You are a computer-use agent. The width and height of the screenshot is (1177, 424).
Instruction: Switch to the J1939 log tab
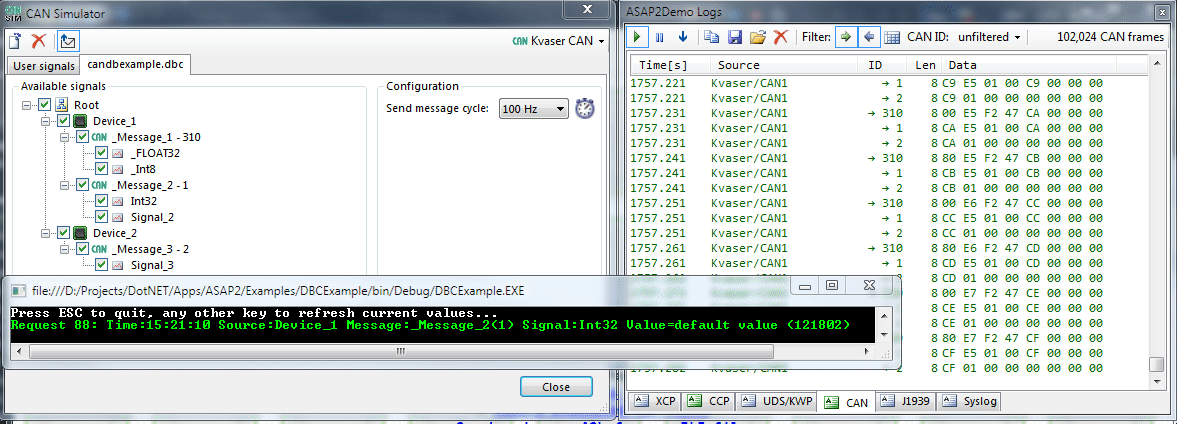point(905,401)
